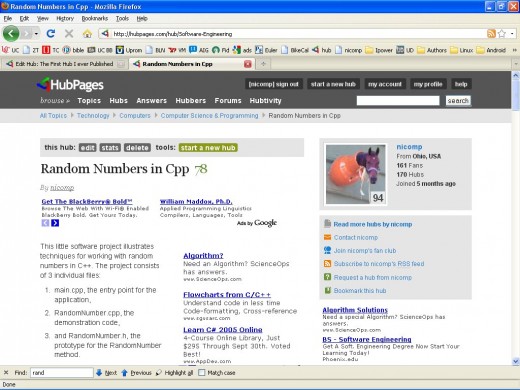Click the delete hub button

point(137,148)
